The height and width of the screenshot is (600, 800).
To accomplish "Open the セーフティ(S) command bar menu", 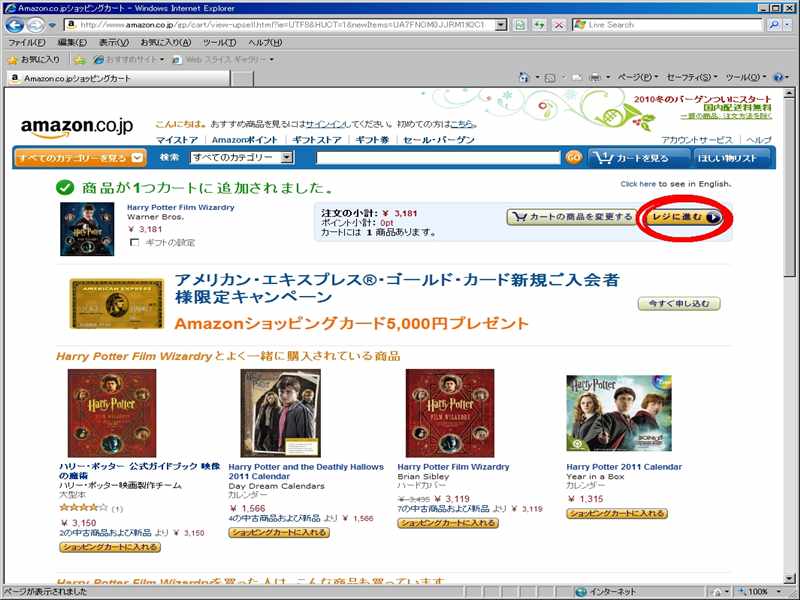I will [692, 78].
